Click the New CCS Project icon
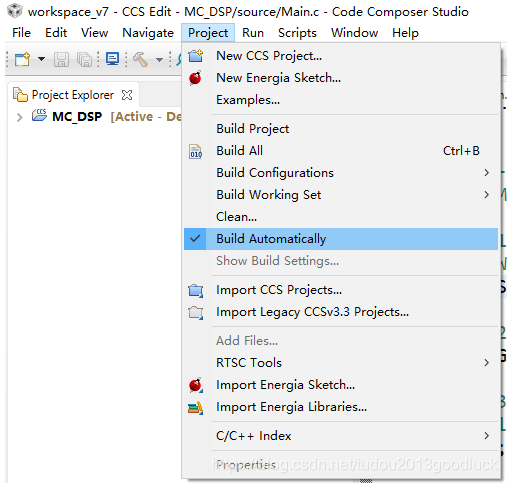 pyautogui.click(x=196, y=56)
